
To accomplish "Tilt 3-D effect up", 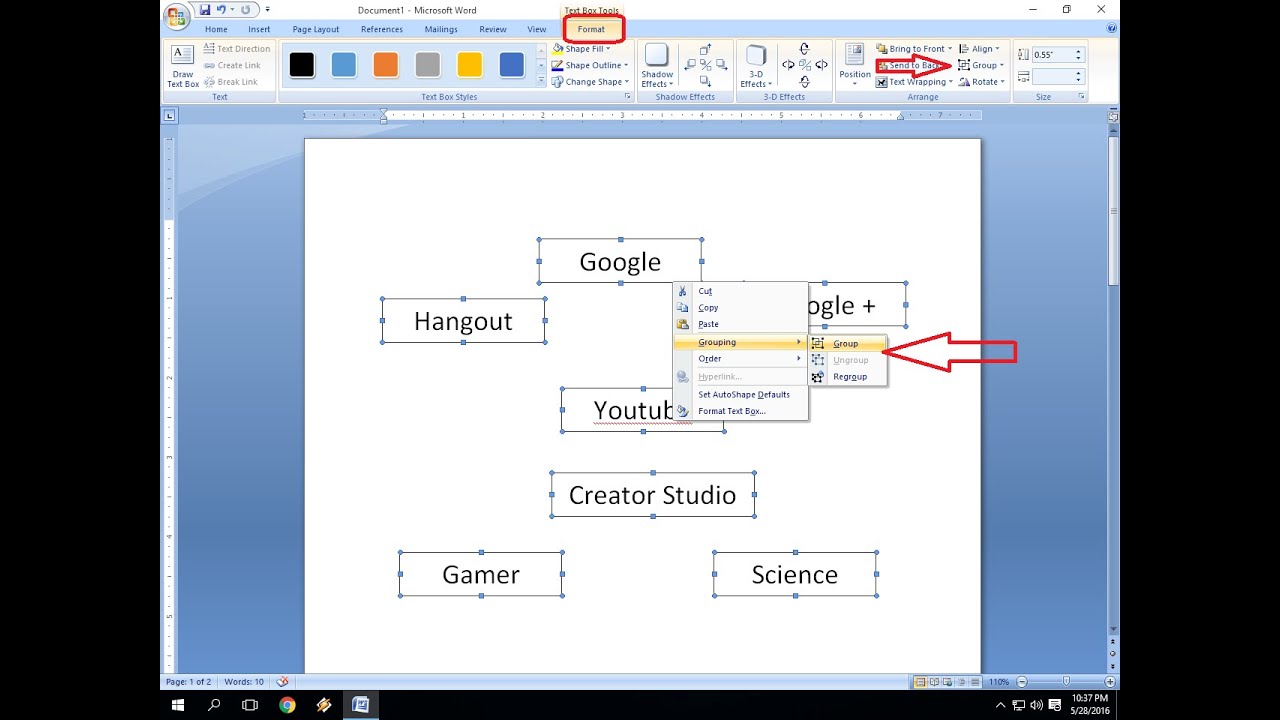I will (x=805, y=50).
